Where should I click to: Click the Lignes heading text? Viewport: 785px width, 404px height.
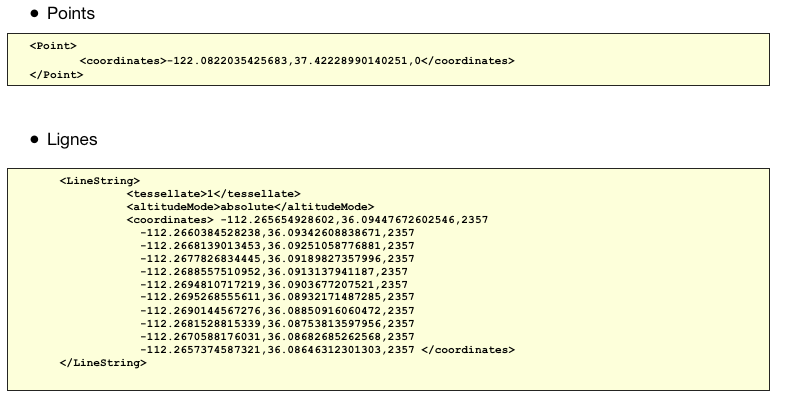click(72, 139)
